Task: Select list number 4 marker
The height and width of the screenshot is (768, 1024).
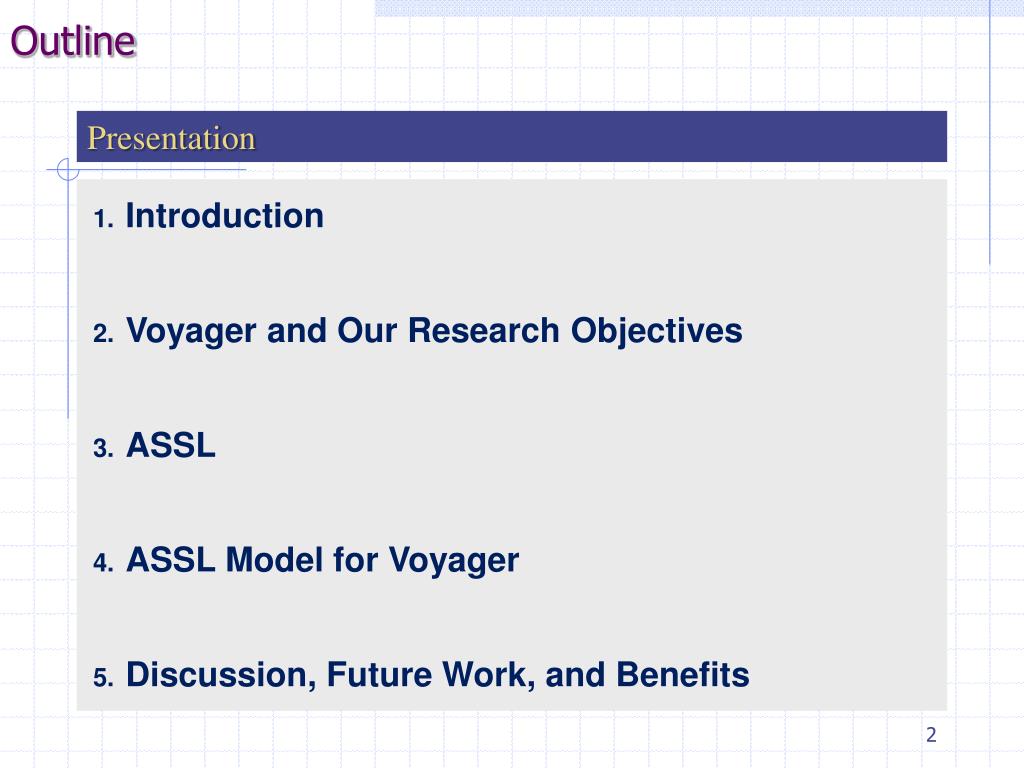Action: [103, 563]
